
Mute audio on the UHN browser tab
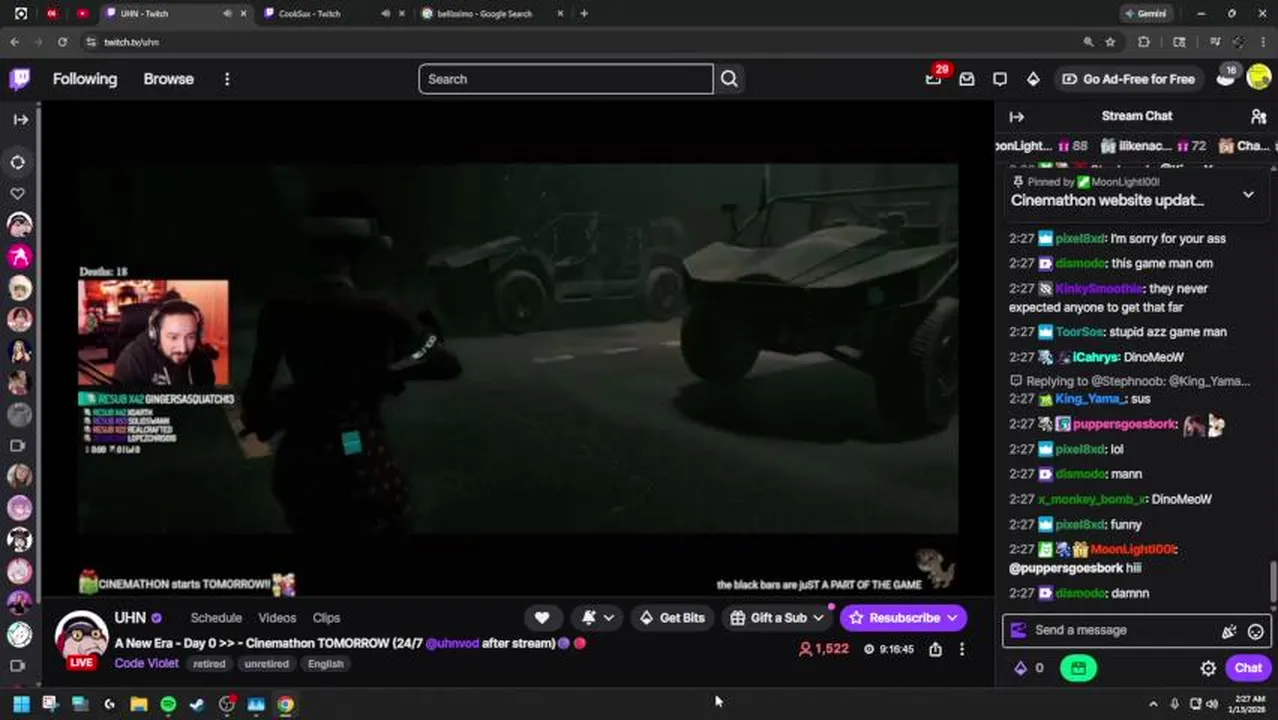click(x=227, y=14)
